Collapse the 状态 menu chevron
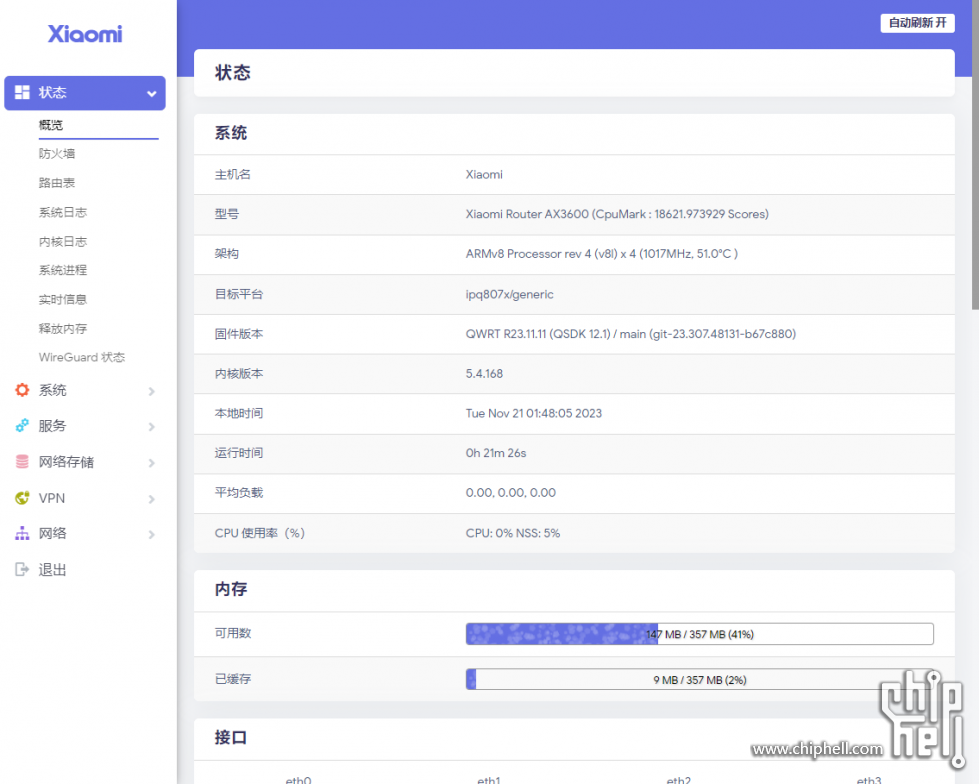This screenshot has width=979, height=784. pos(152,94)
